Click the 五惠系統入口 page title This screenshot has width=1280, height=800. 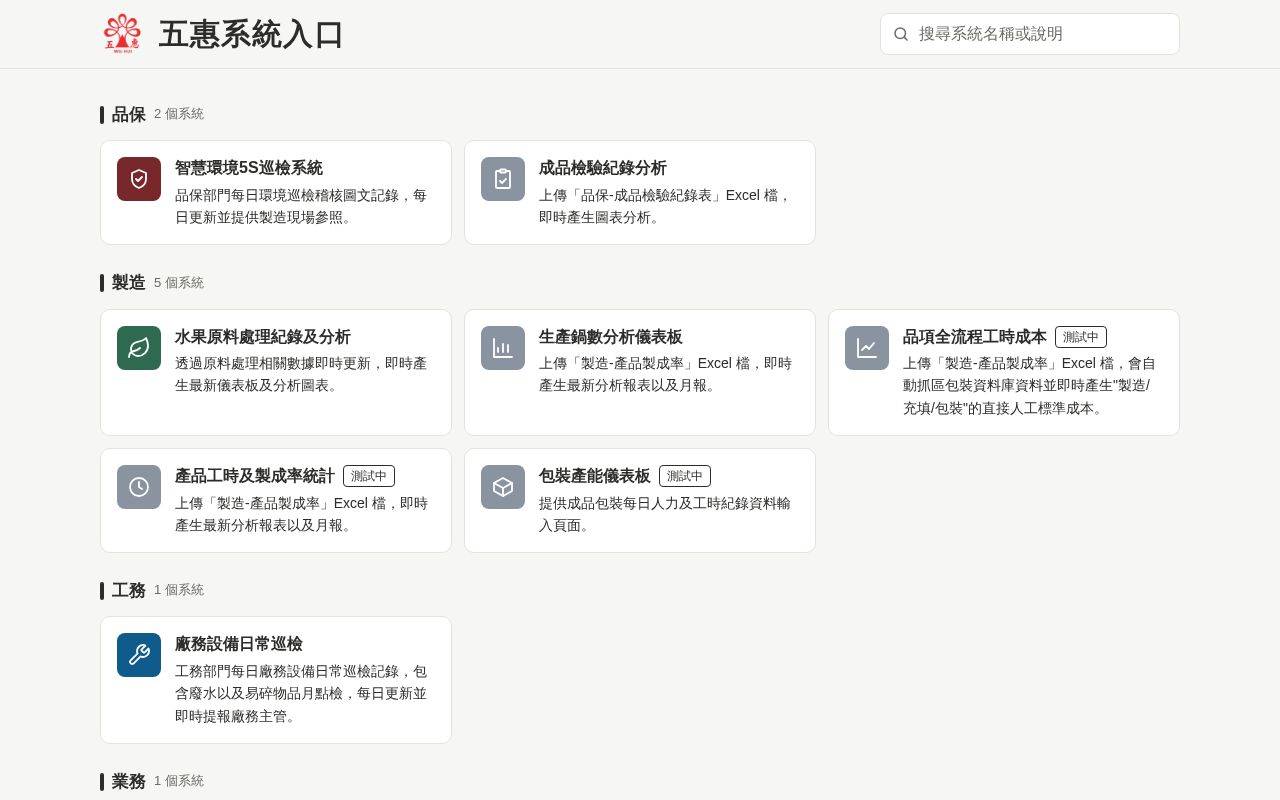click(251, 34)
